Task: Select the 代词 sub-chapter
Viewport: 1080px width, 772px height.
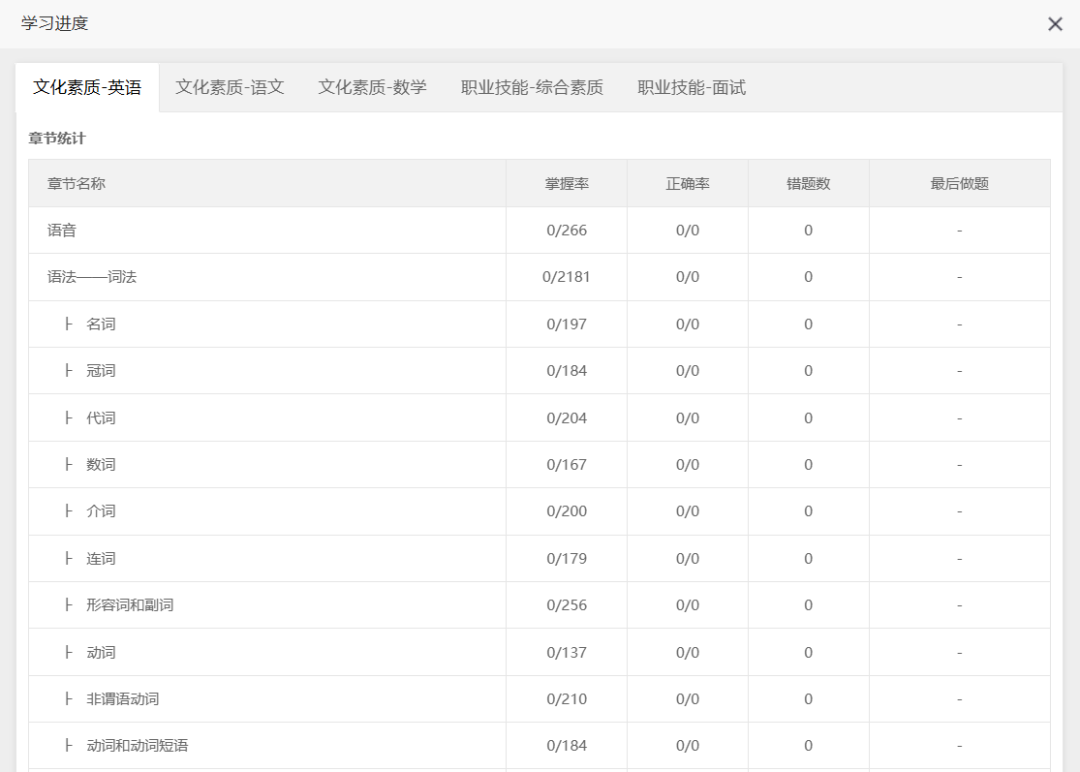Action: coord(101,418)
